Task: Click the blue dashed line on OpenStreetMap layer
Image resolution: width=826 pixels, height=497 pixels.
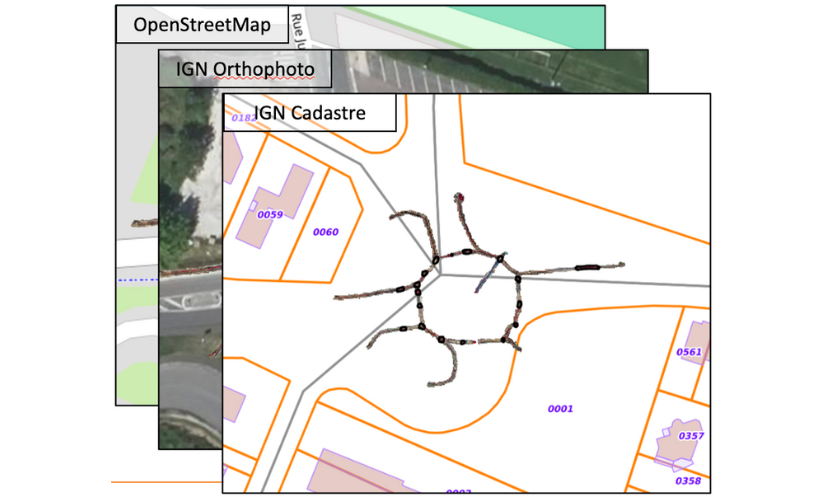Action: pyautogui.click(x=137, y=280)
